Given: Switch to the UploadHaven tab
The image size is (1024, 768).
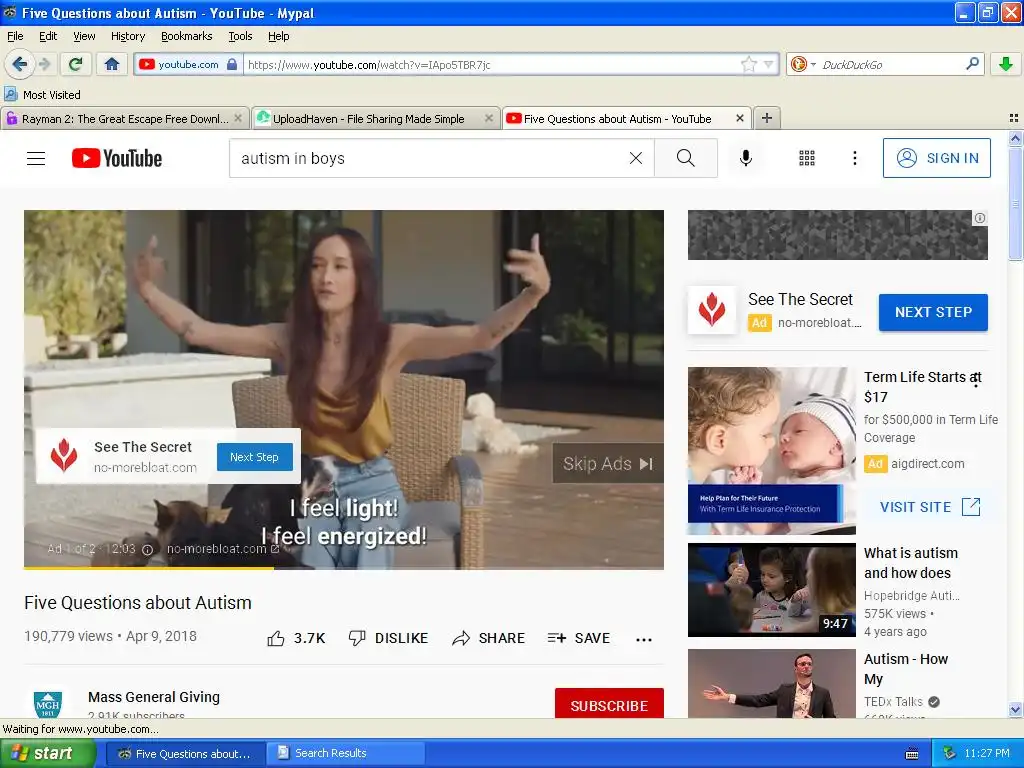Looking at the screenshot, I should (x=376, y=118).
